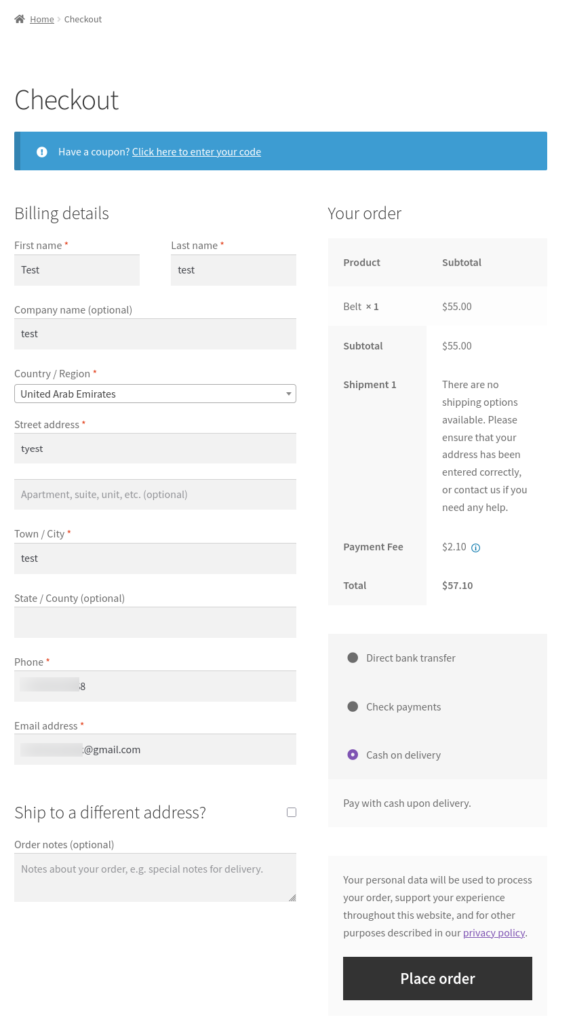Open the Home breadcrumb link
The height and width of the screenshot is (1024, 575).
click(42, 20)
